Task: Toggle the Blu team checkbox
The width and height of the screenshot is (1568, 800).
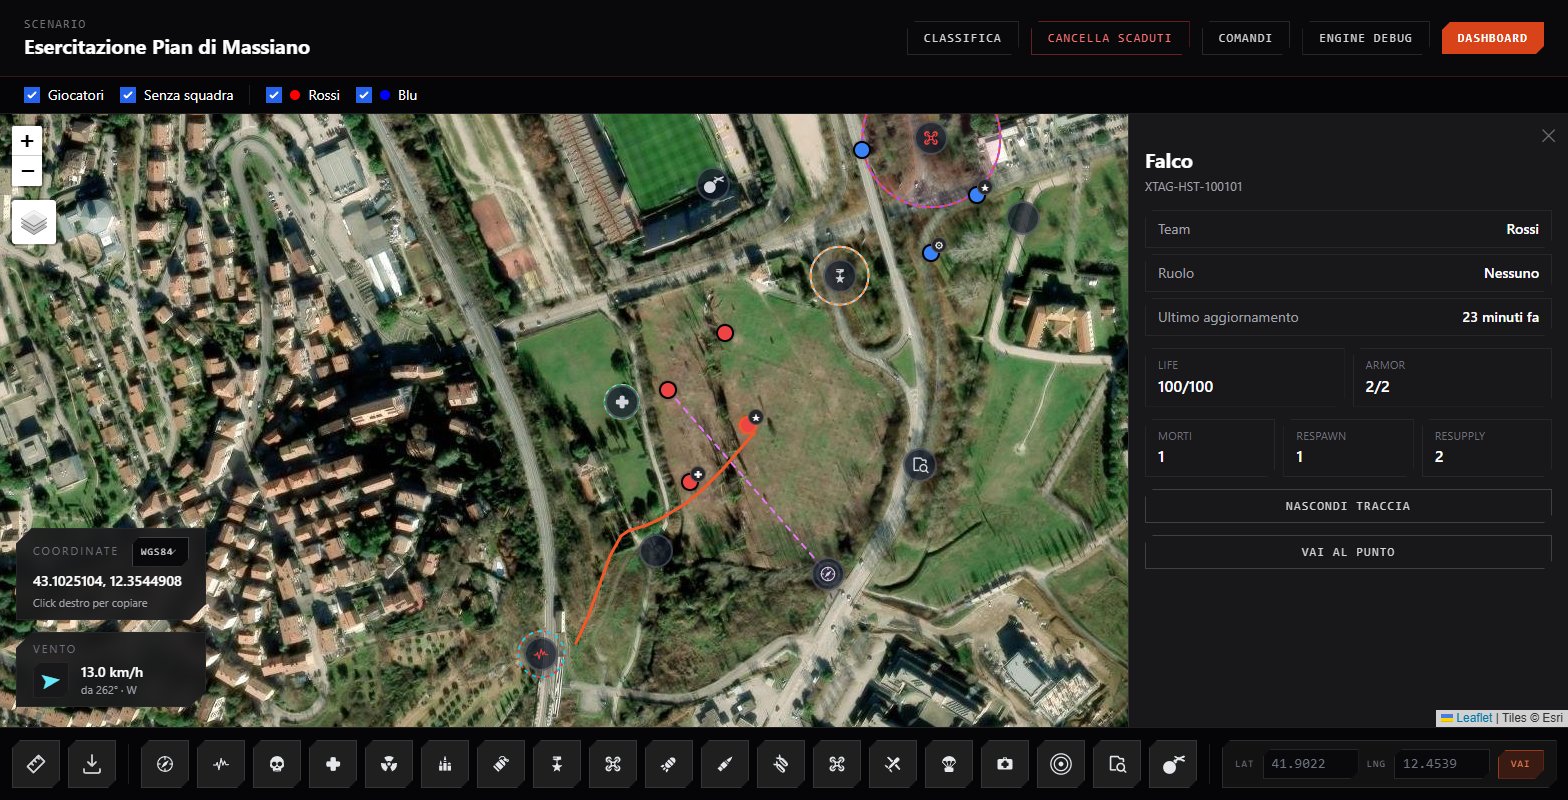Action: coord(364,95)
